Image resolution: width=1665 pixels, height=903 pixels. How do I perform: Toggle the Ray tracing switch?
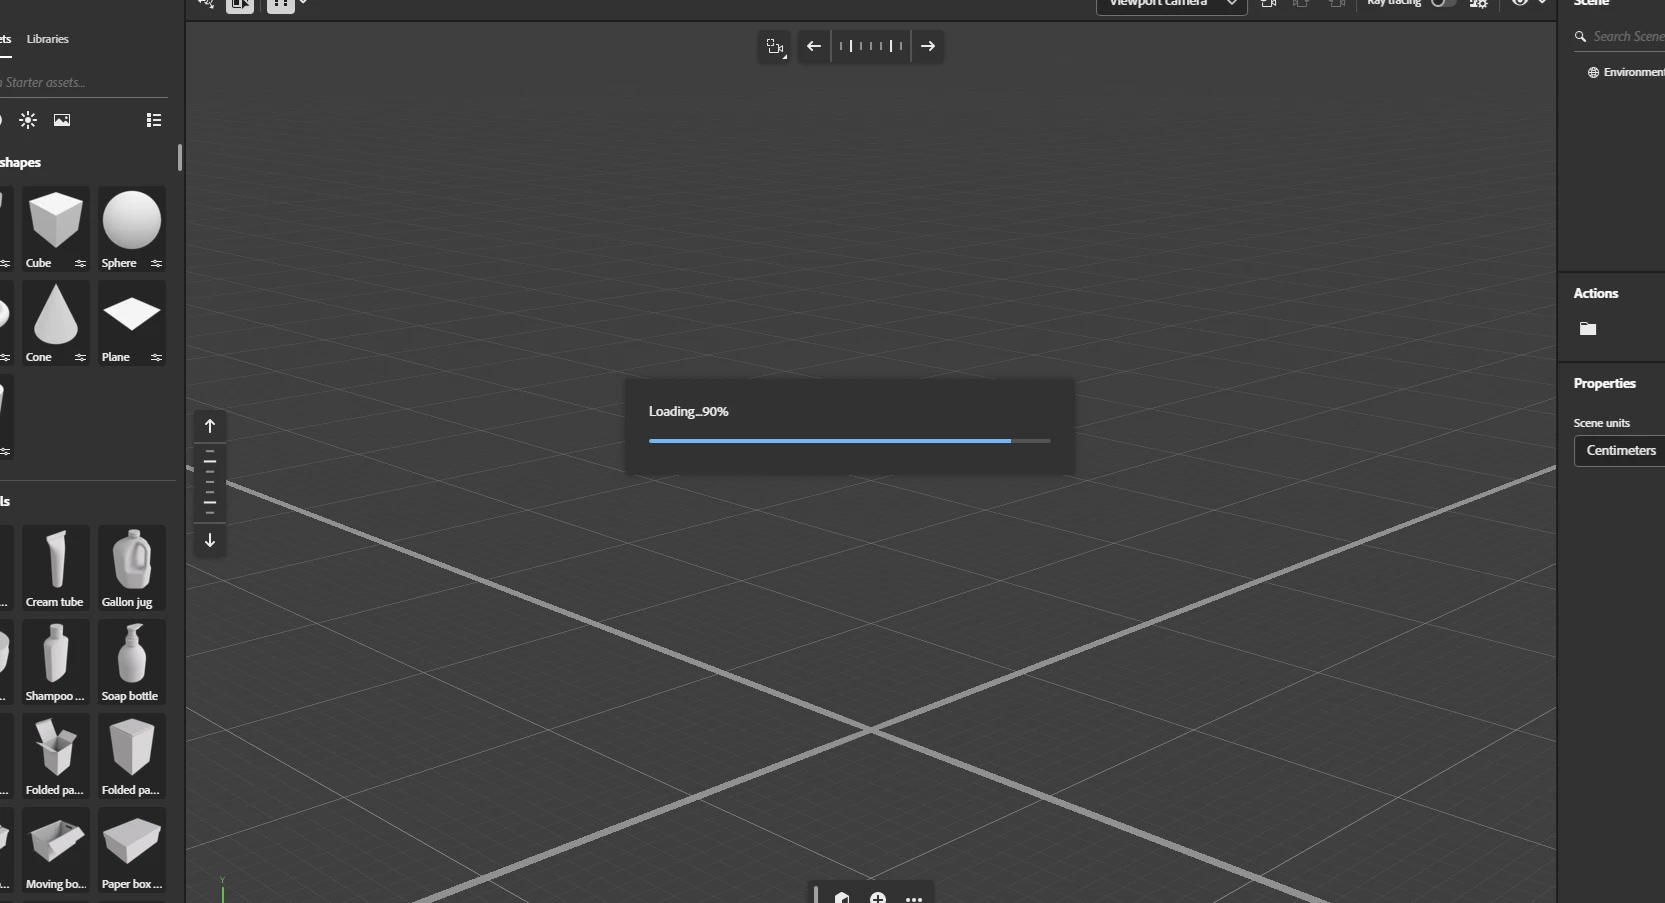click(1443, 3)
